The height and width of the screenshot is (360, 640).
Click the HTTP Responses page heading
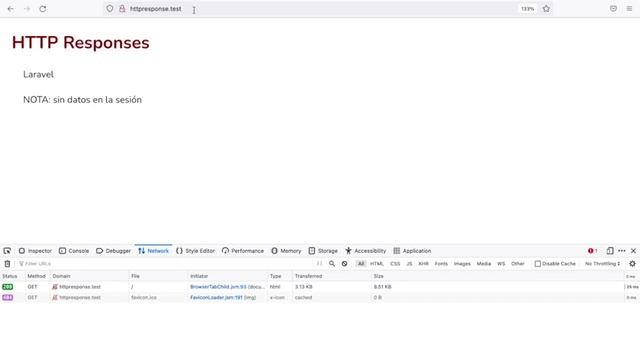(x=80, y=42)
